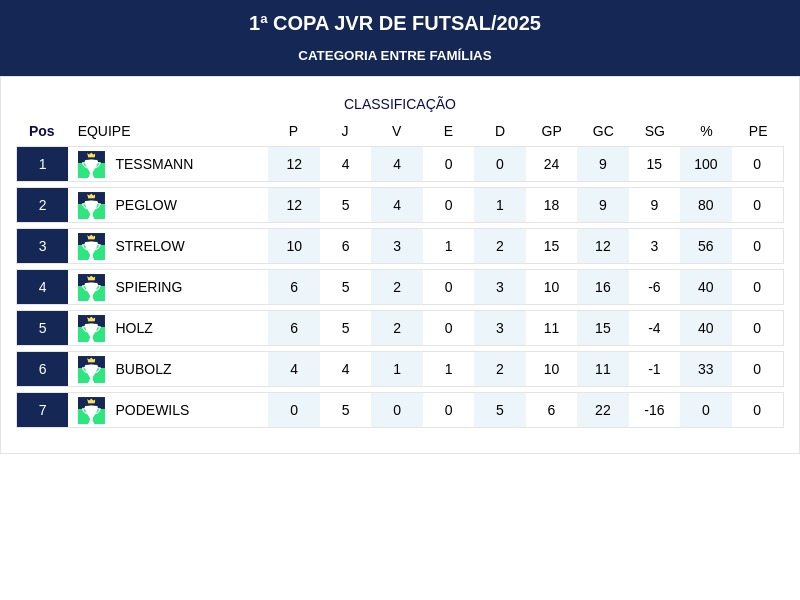
Task: Click the HOLZ team crest icon
Action: [91, 328]
